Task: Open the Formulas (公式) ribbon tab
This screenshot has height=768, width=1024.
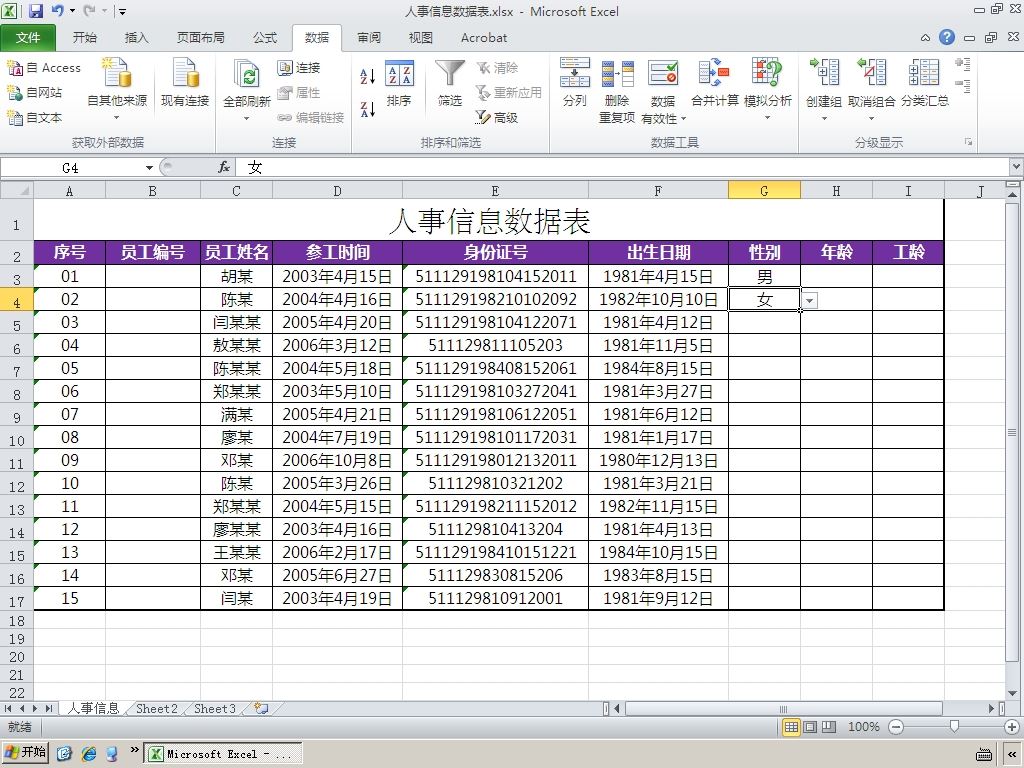Action: 265,38
